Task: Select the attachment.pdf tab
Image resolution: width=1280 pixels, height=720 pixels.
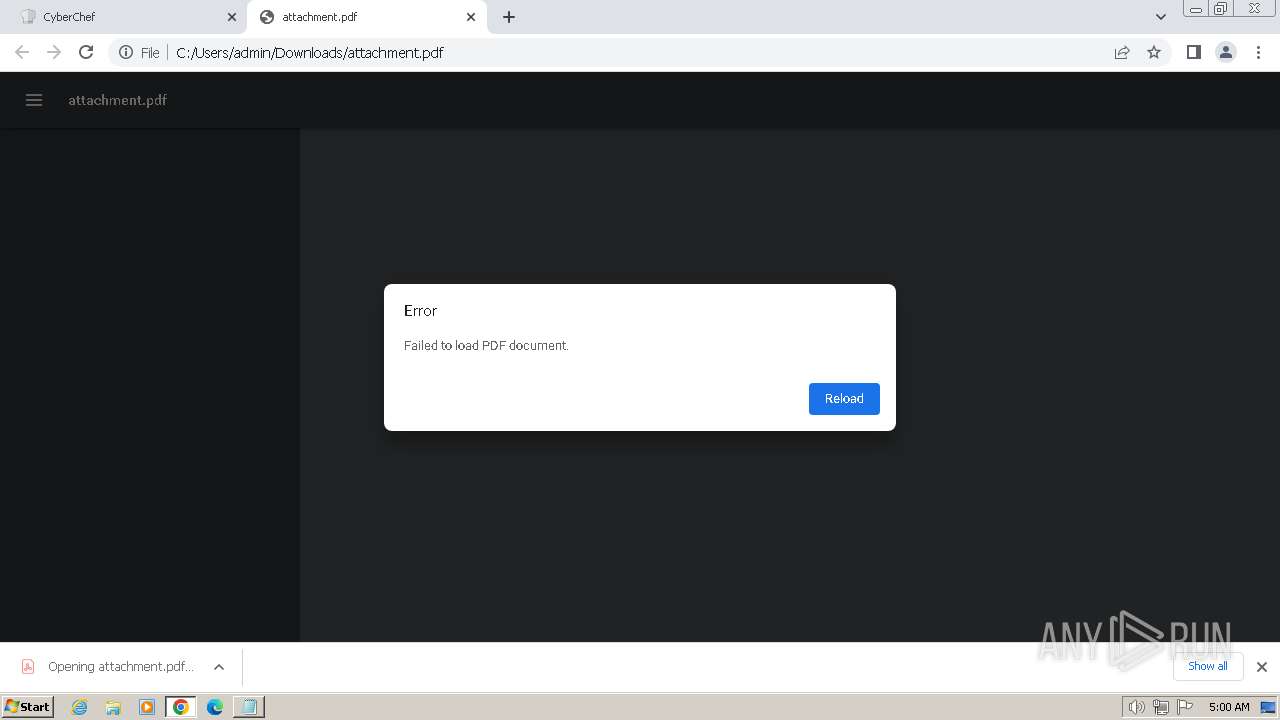Action: (366, 17)
